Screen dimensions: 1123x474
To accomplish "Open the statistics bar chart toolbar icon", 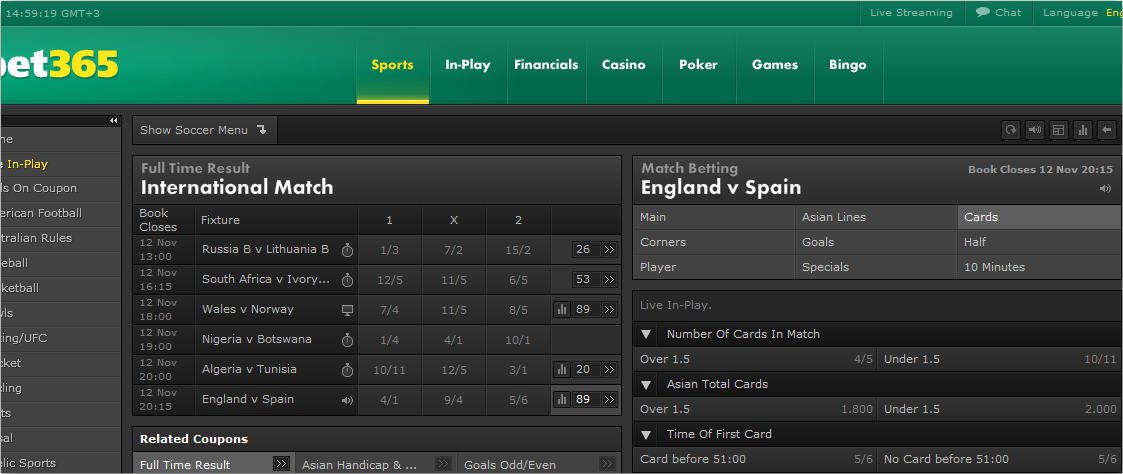I will click(1083, 130).
